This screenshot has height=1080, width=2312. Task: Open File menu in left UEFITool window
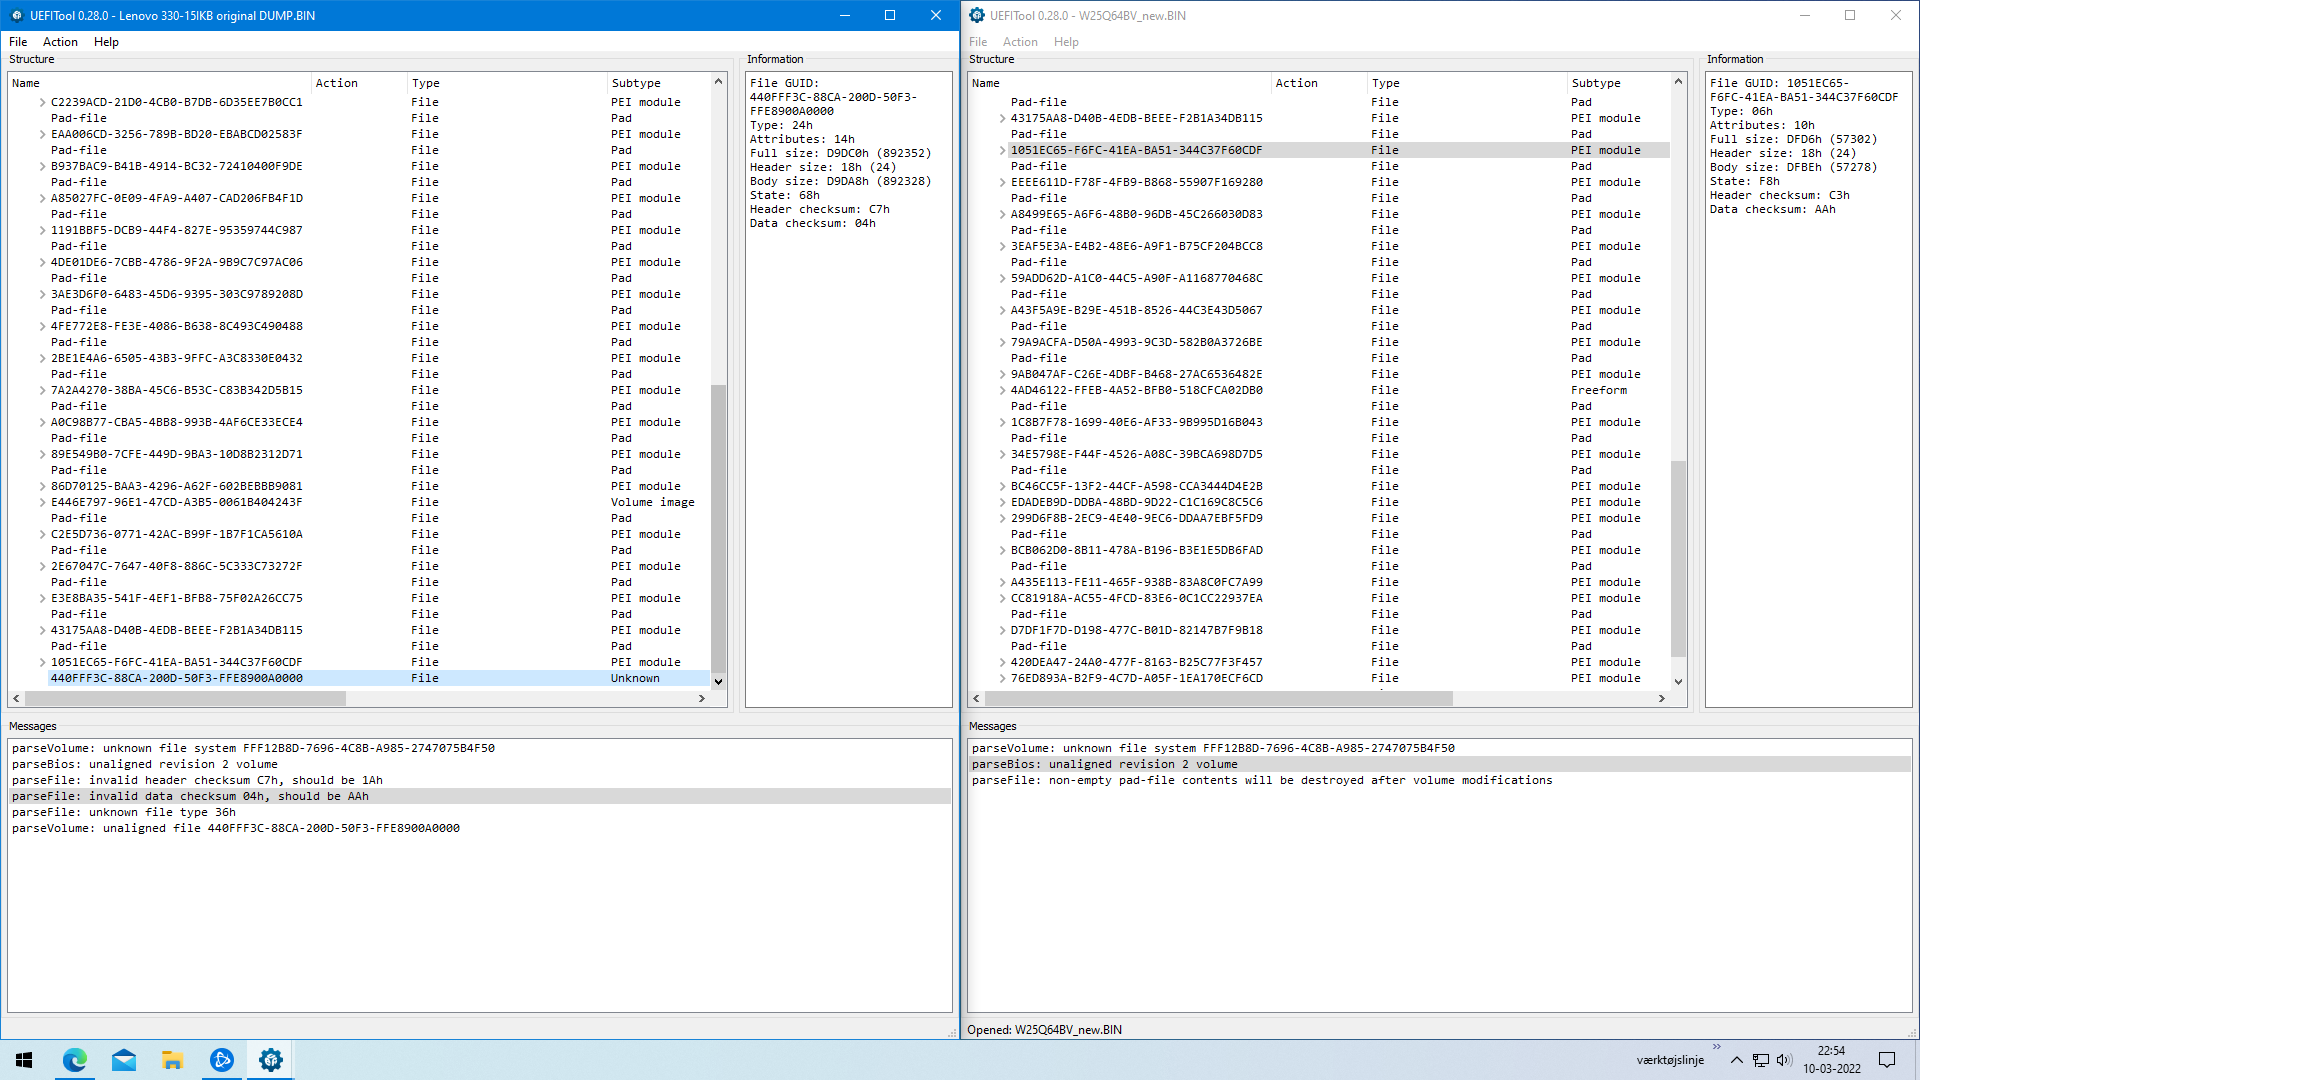click(x=18, y=42)
